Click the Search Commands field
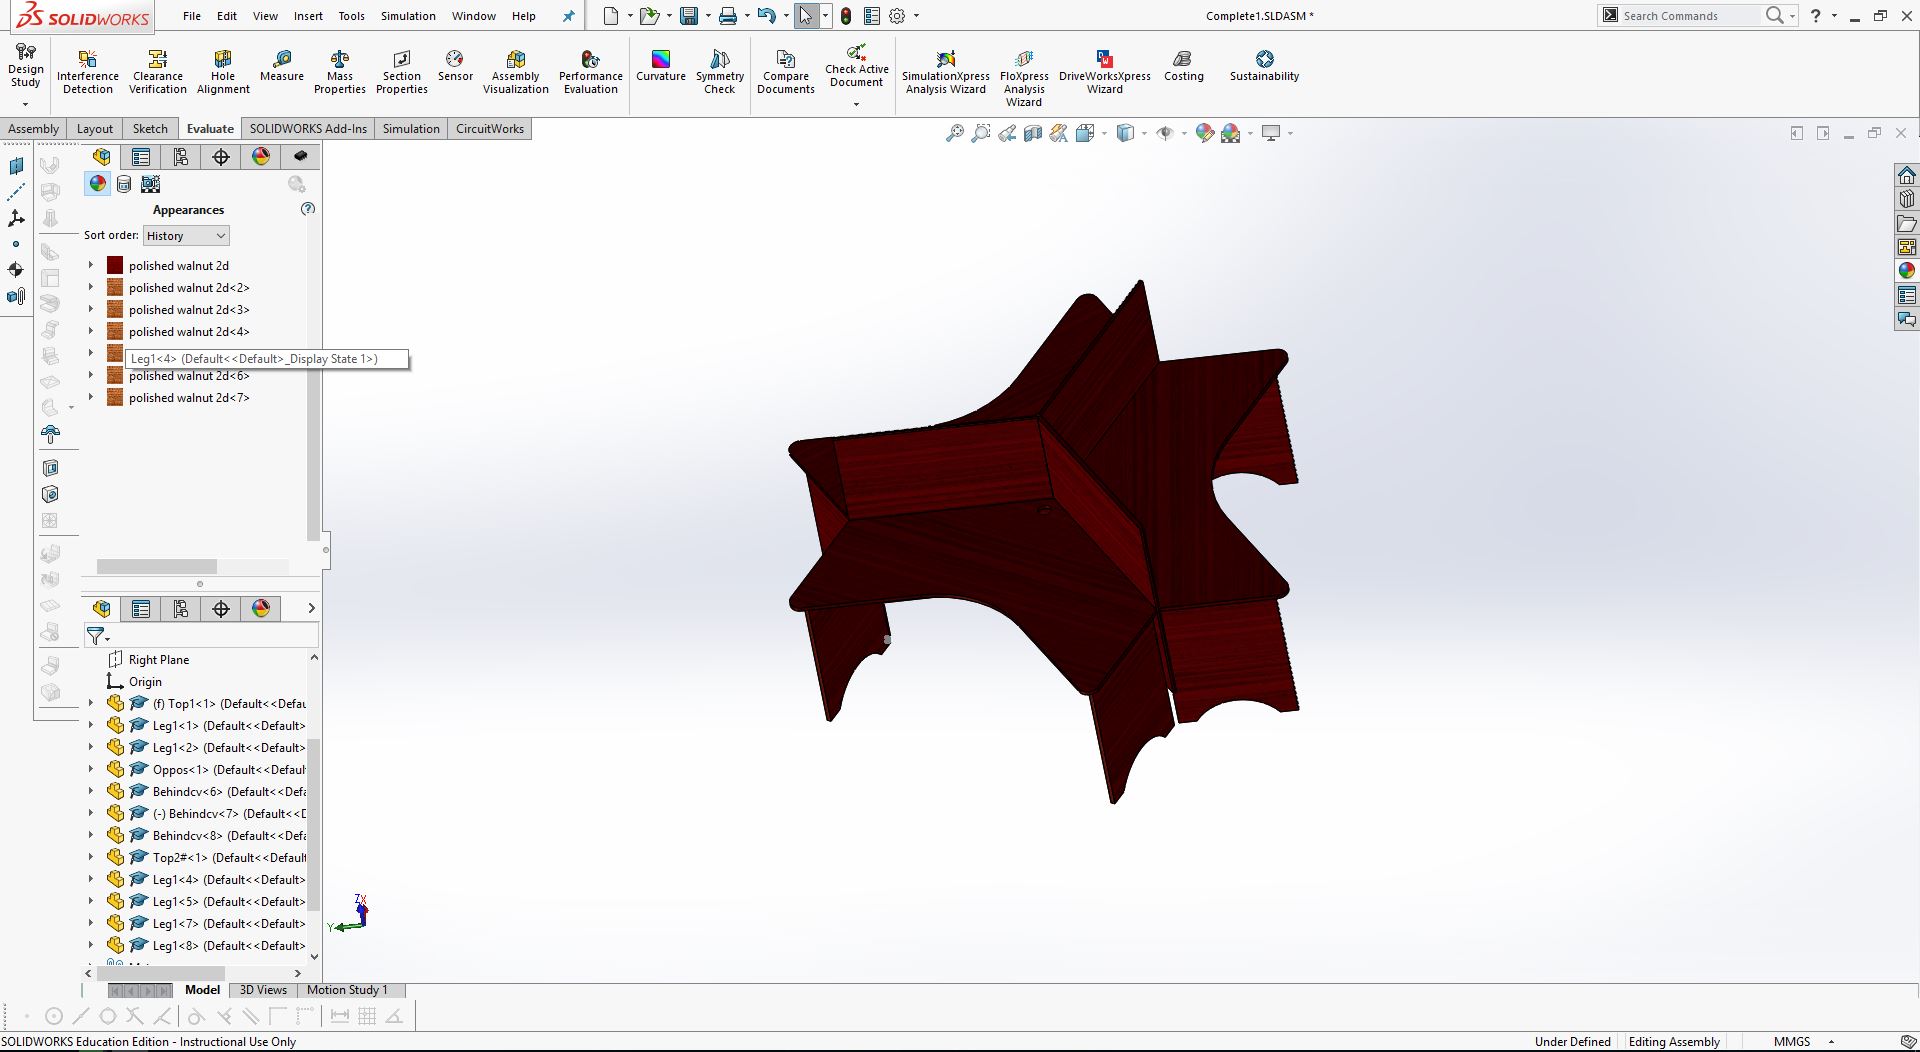The height and width of the screenshot is (1052, 1920). point(1690,16)
